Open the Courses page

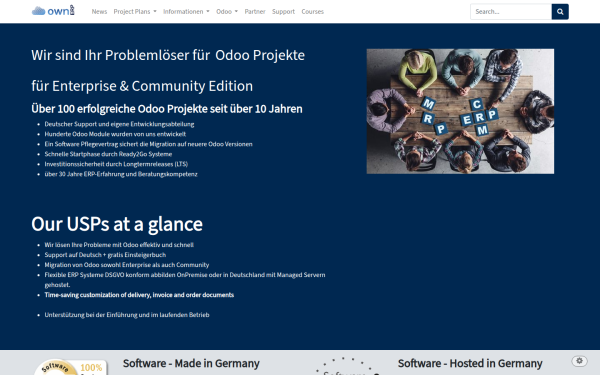click(x=312, y=11)
